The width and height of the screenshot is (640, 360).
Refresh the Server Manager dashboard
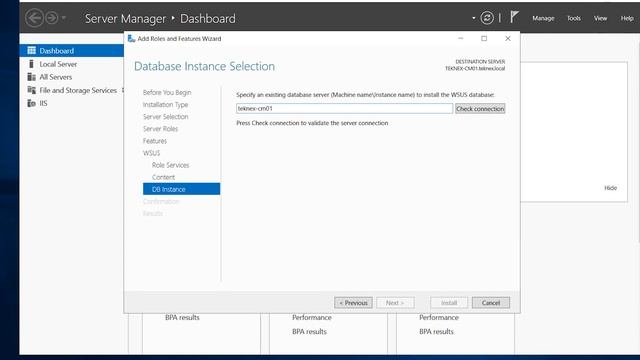point(487,18)
